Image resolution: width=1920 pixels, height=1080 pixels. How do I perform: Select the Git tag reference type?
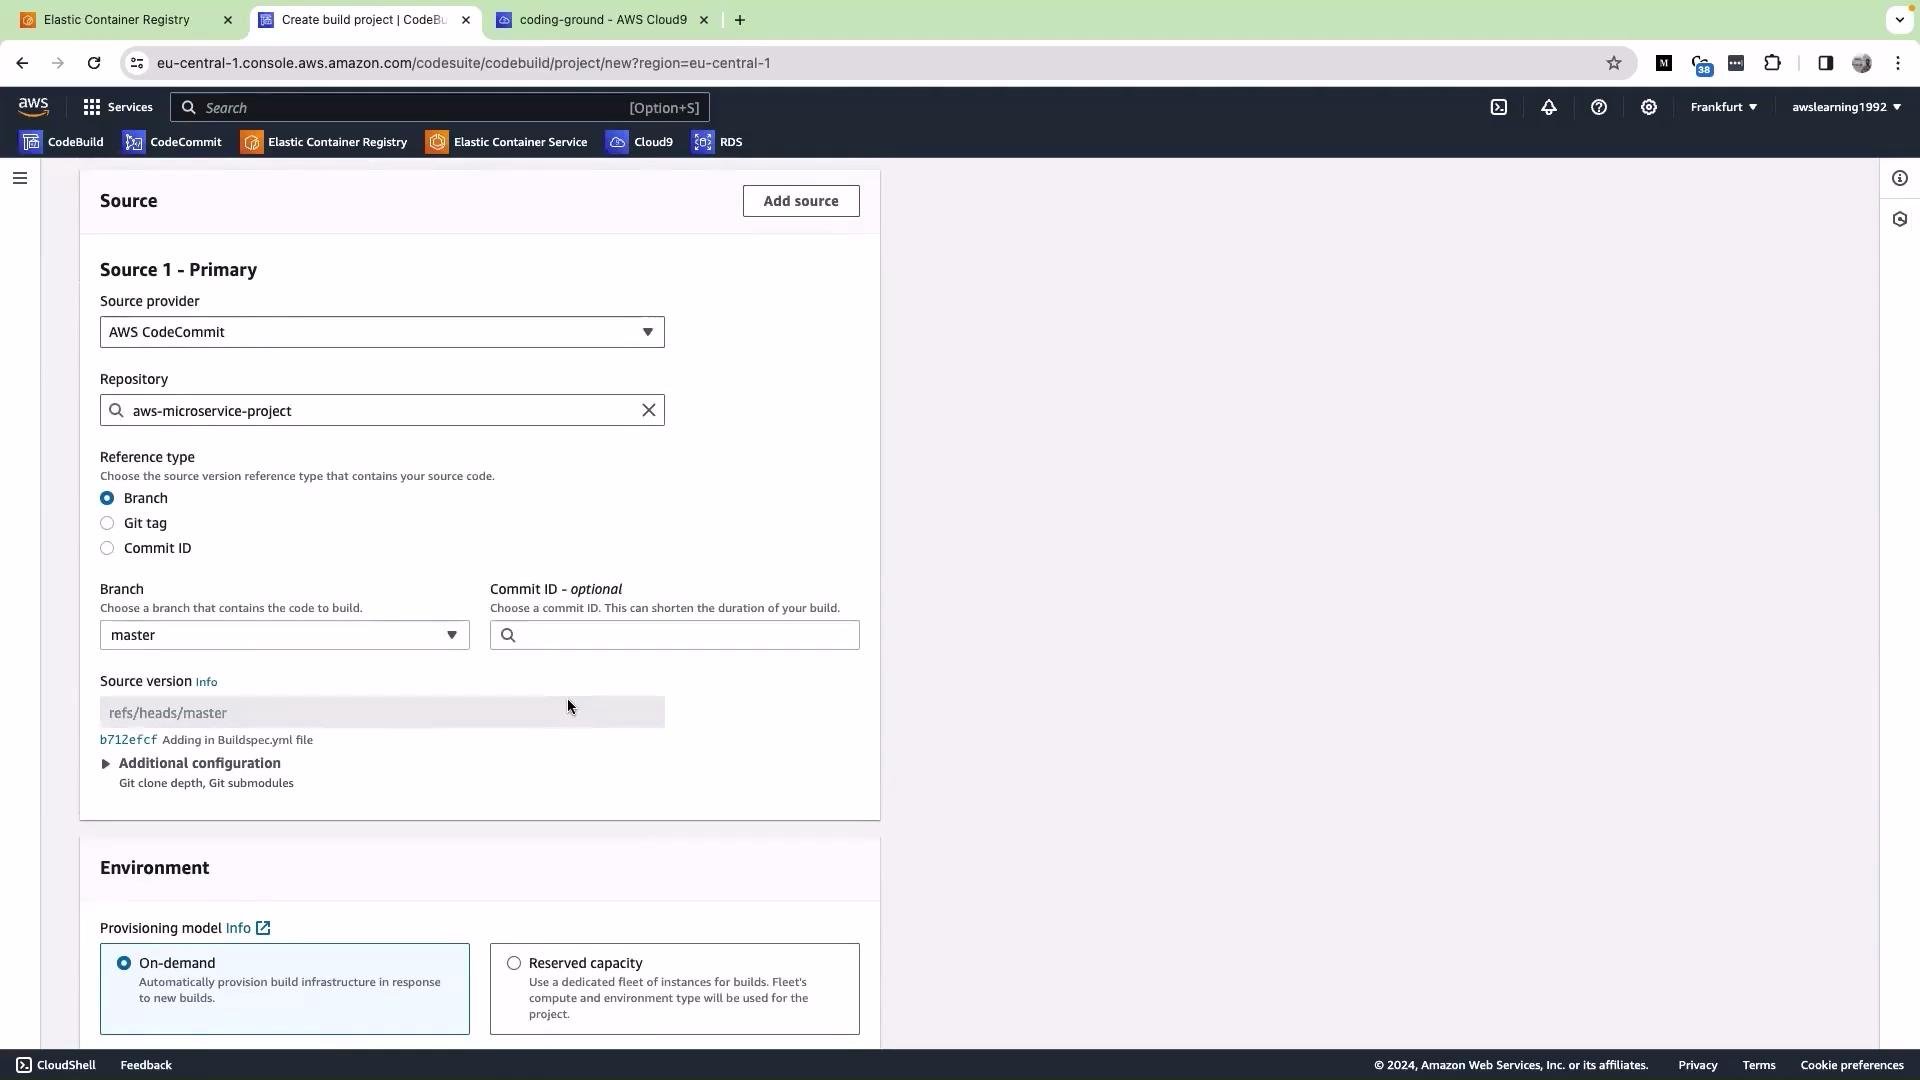[107, 523]
